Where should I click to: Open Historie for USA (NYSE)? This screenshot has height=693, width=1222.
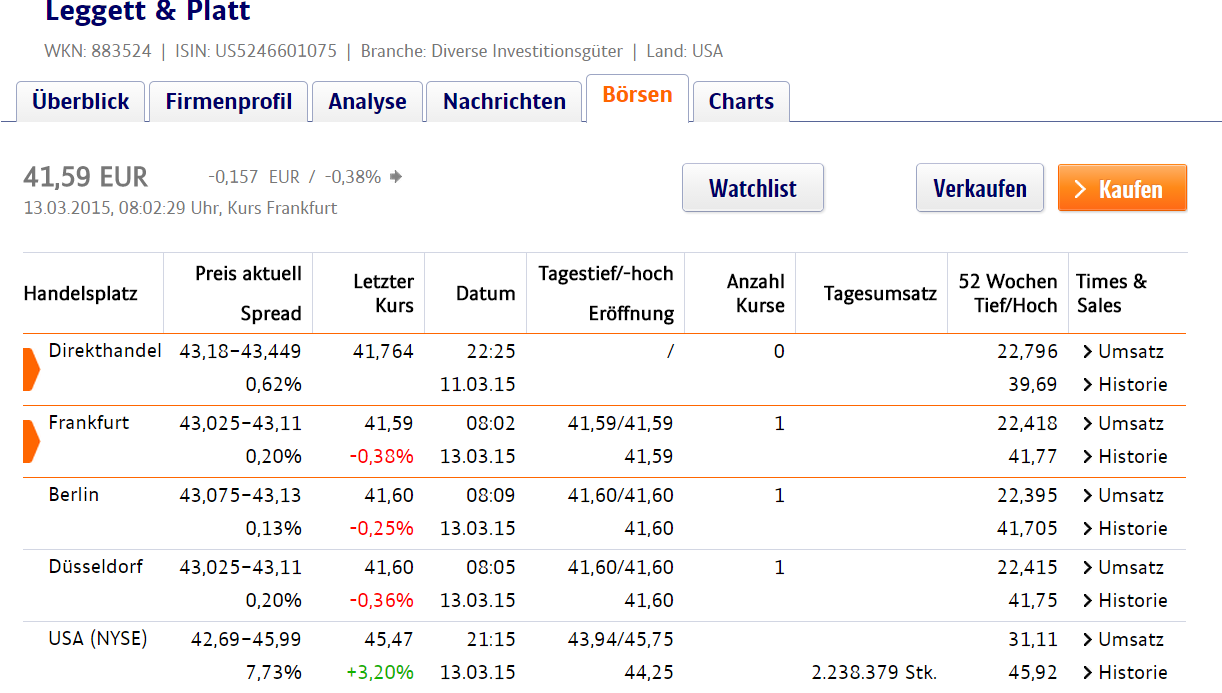(x=1125, y=672)
